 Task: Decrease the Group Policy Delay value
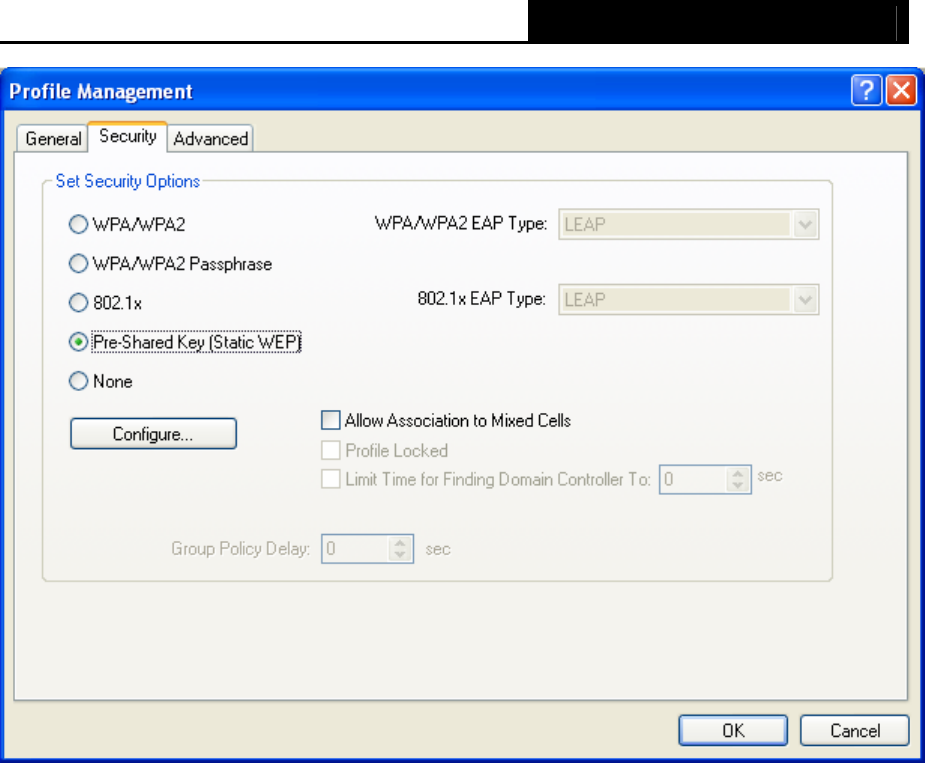[x=400, y=555]
